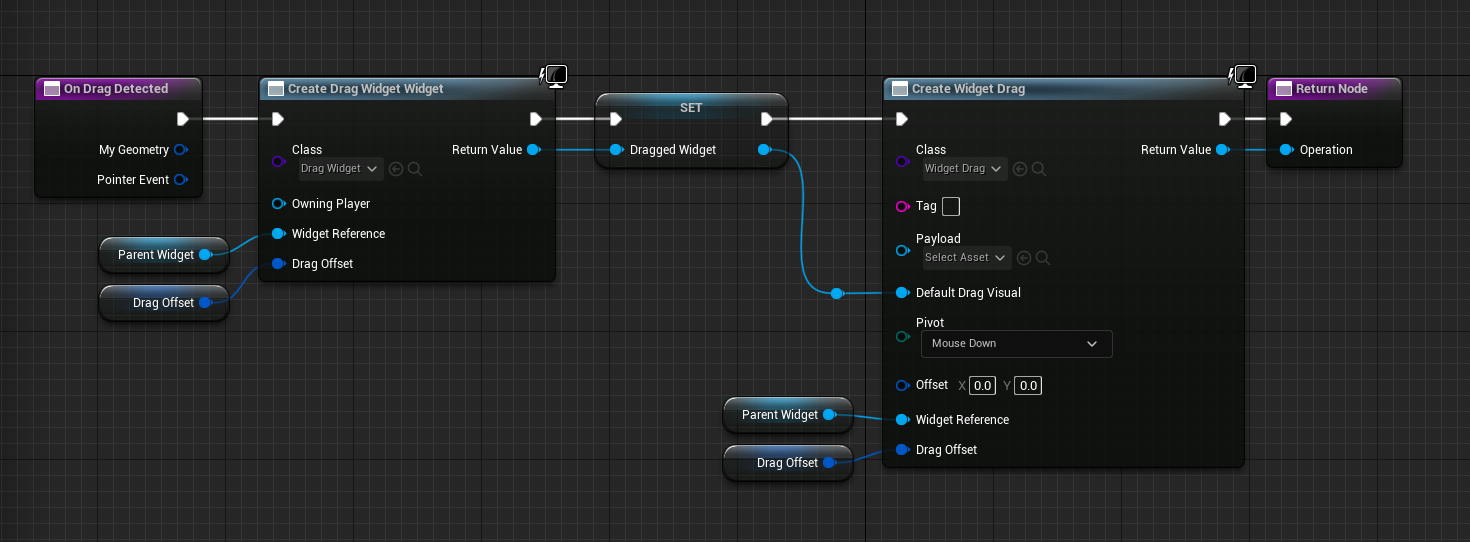Click the use-selected arrow icon beside Widget Drag
The image size is (1470, 542).
click(1020, 169)
